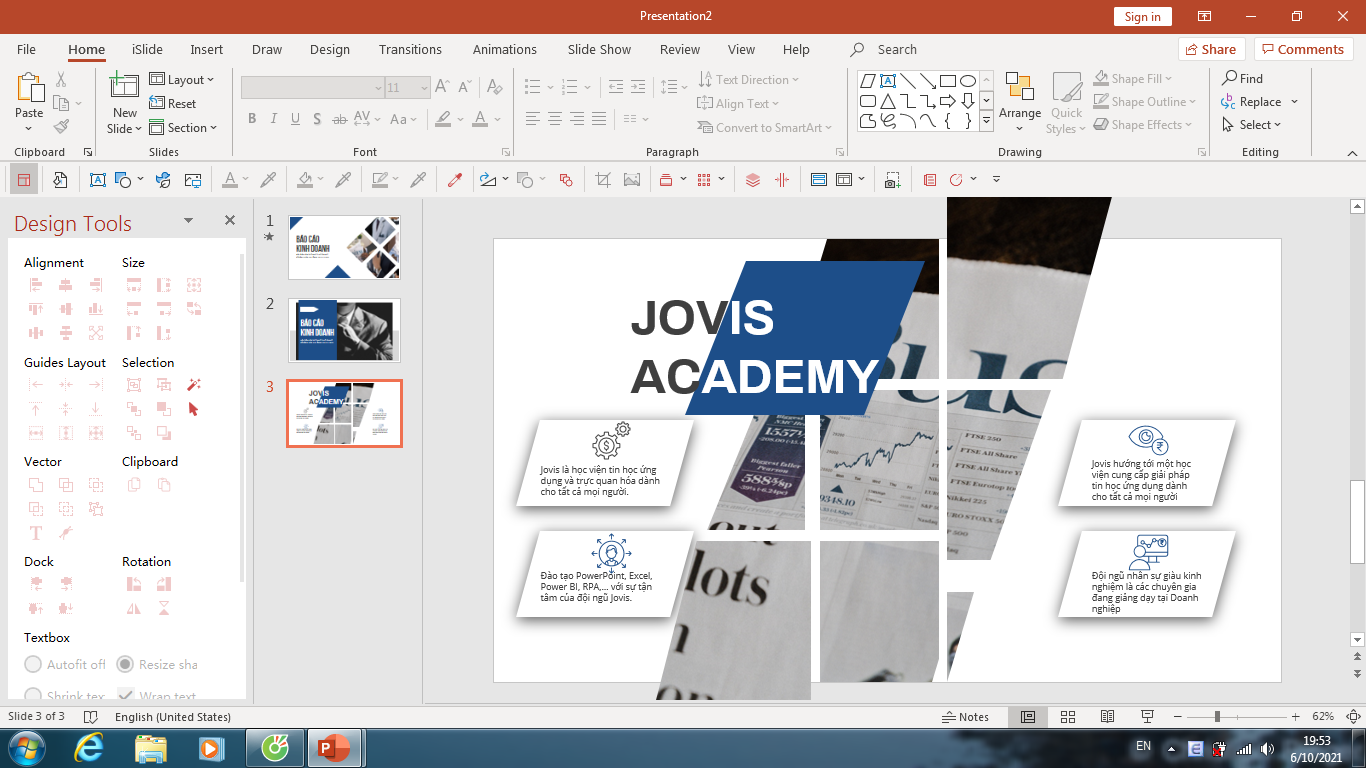1366x768 pixels.
Task: Click the layers icon in quick toolbar
Action: click(x=753, y=180)
